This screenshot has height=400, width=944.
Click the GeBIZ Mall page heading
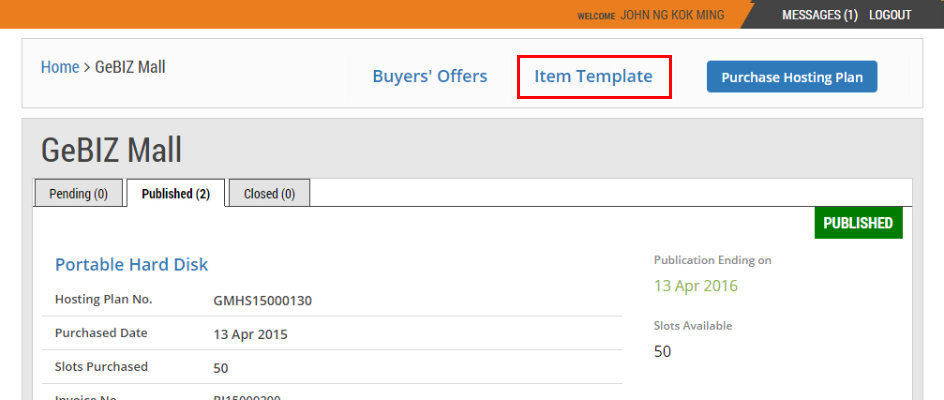(111, 150)
